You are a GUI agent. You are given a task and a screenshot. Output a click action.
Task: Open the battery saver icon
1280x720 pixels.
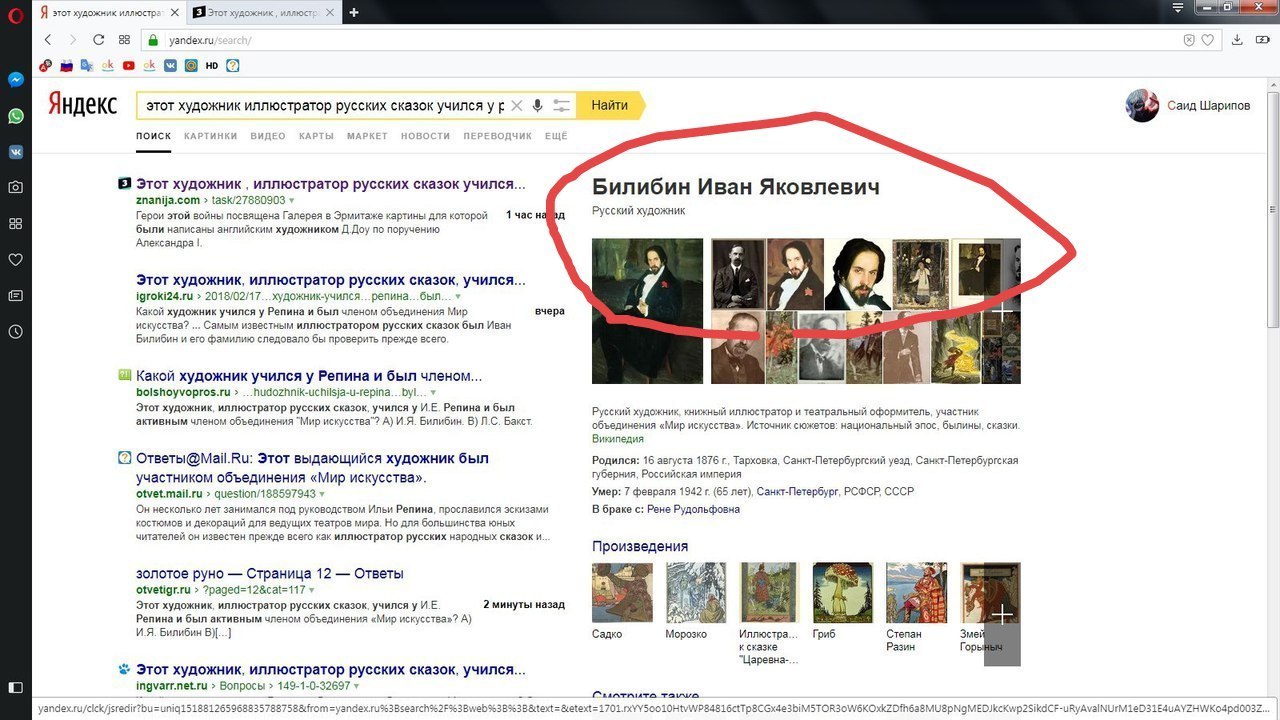[1261, 40]
